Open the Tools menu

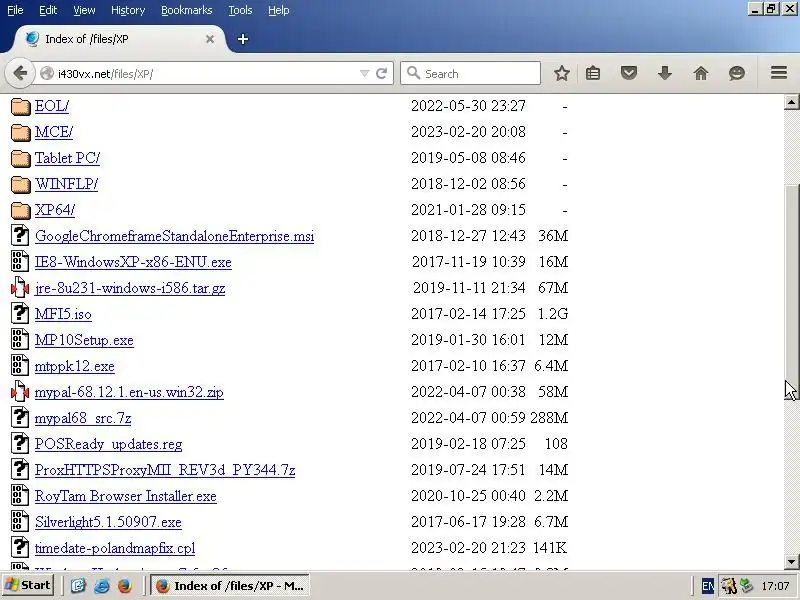point(240,10)
